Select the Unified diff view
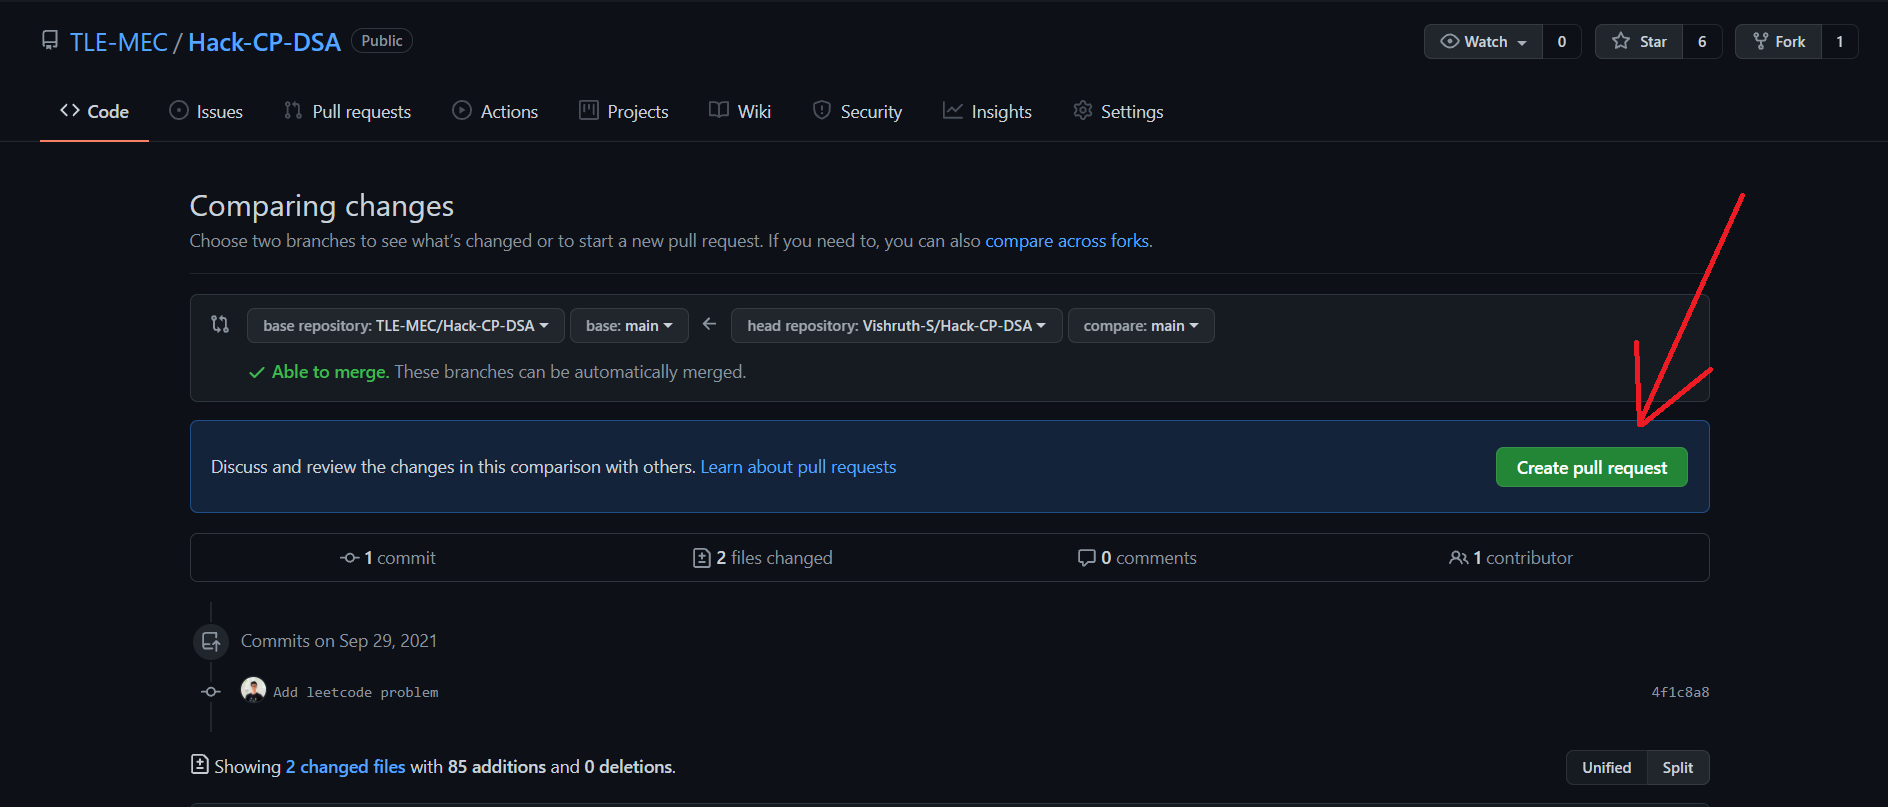 point(1606,768)
